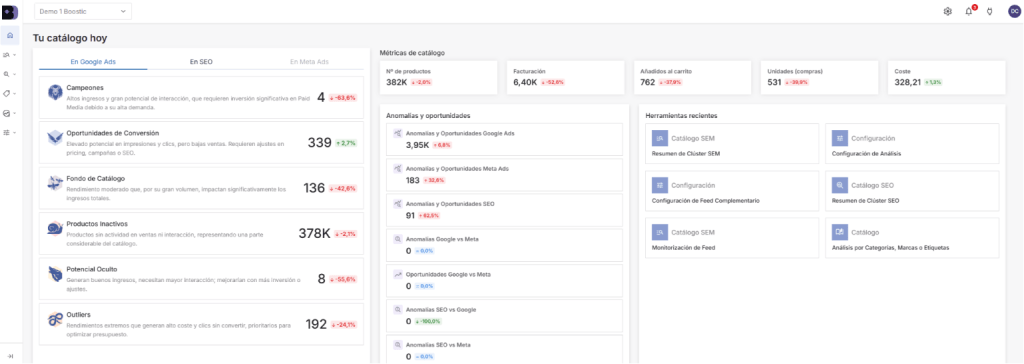This screenshot has width=1024, height=364.
Task: Click the Campeones lion icon
Action: [55, 93]
